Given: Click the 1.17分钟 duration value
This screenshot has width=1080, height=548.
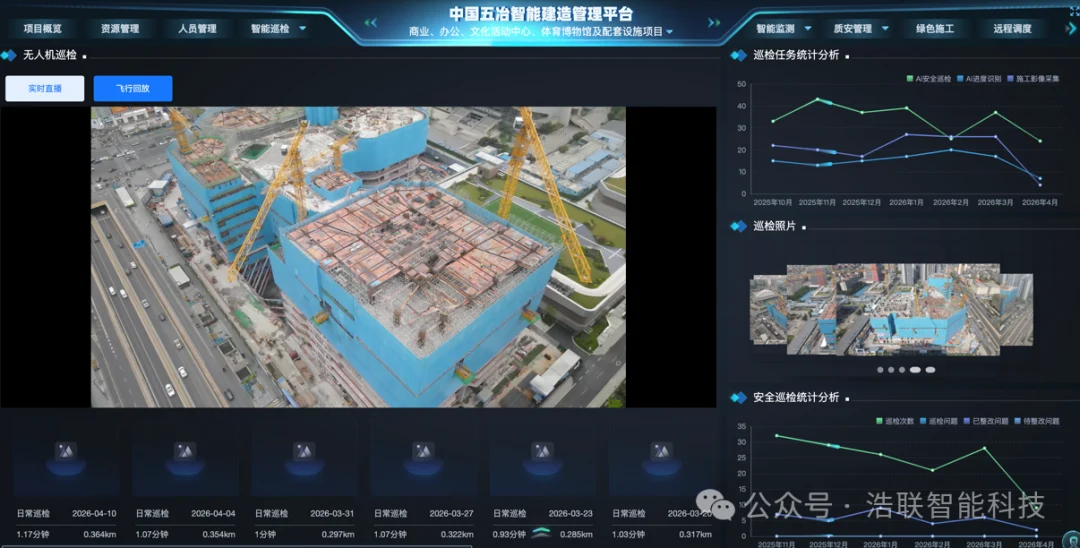Looking at the screenshot, I should [x=32, y=534].
